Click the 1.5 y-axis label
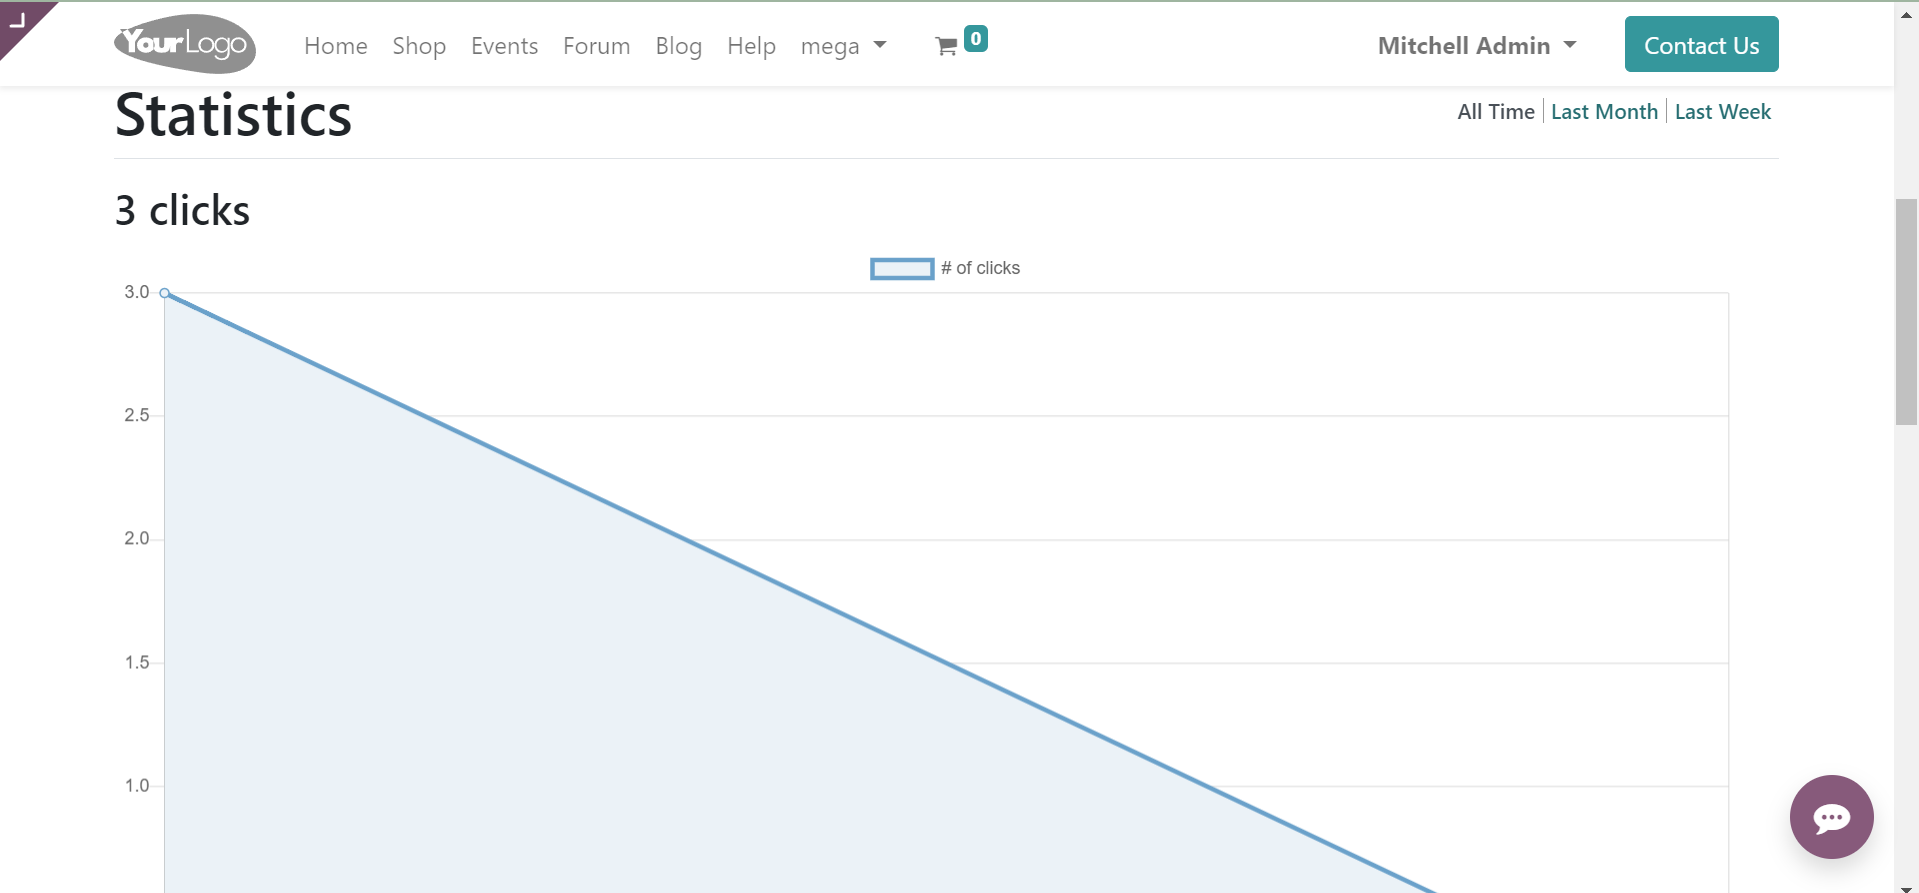 point(137,662)
